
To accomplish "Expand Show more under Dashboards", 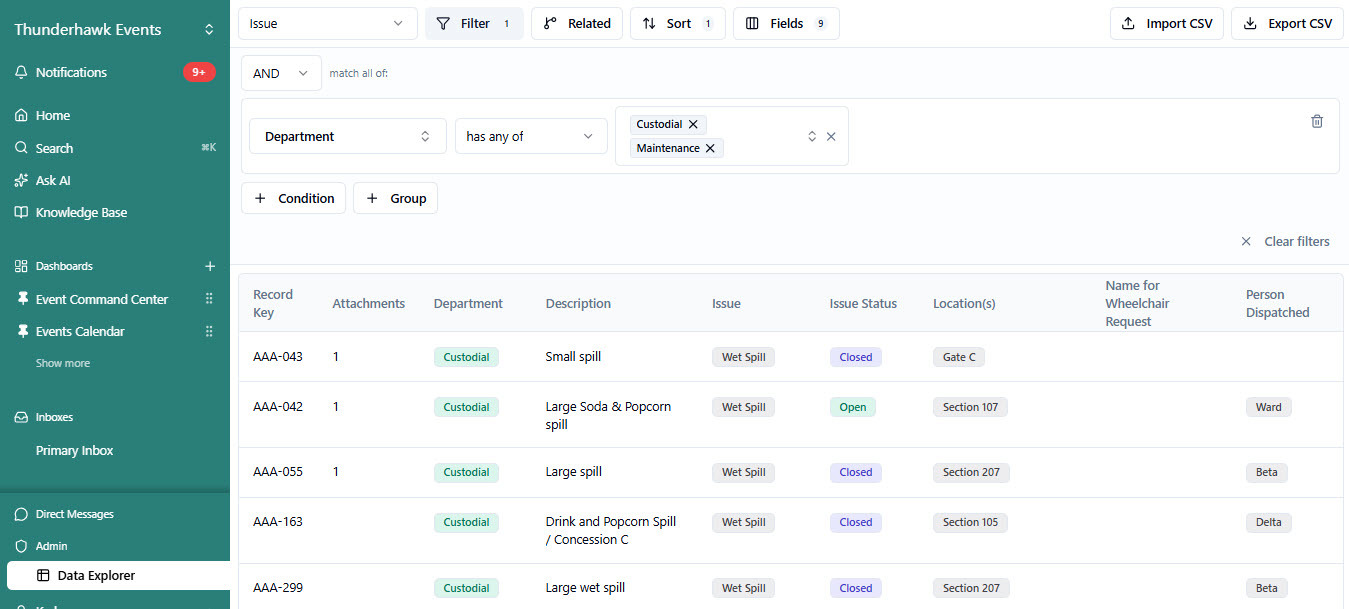I will 63,363.
